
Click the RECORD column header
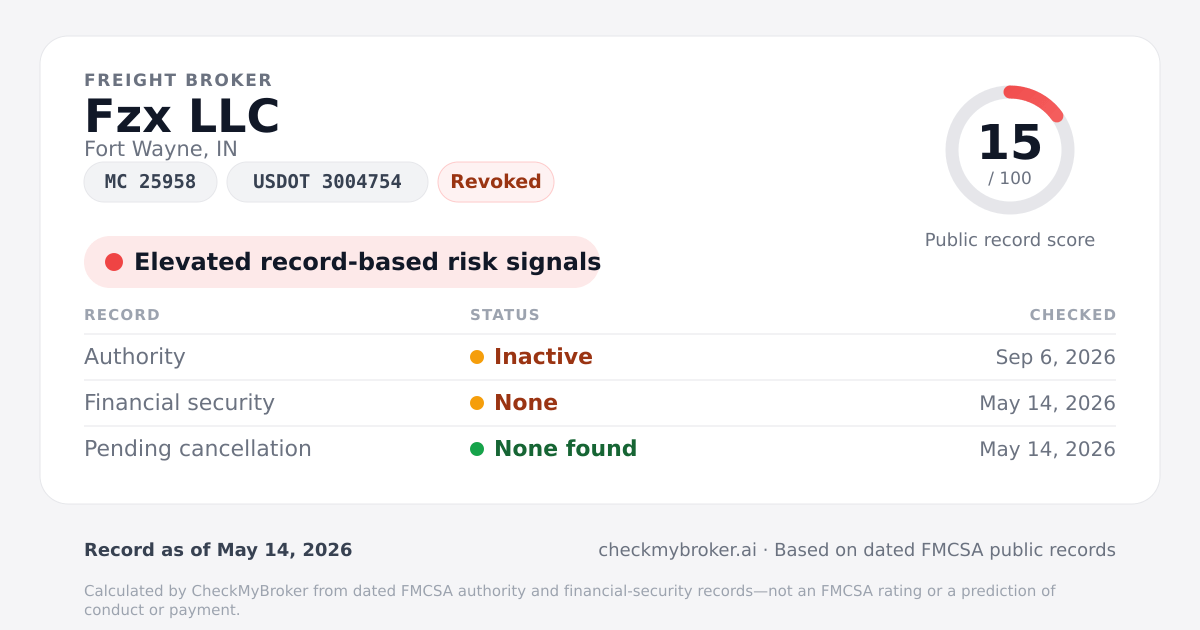coord(122,315)
